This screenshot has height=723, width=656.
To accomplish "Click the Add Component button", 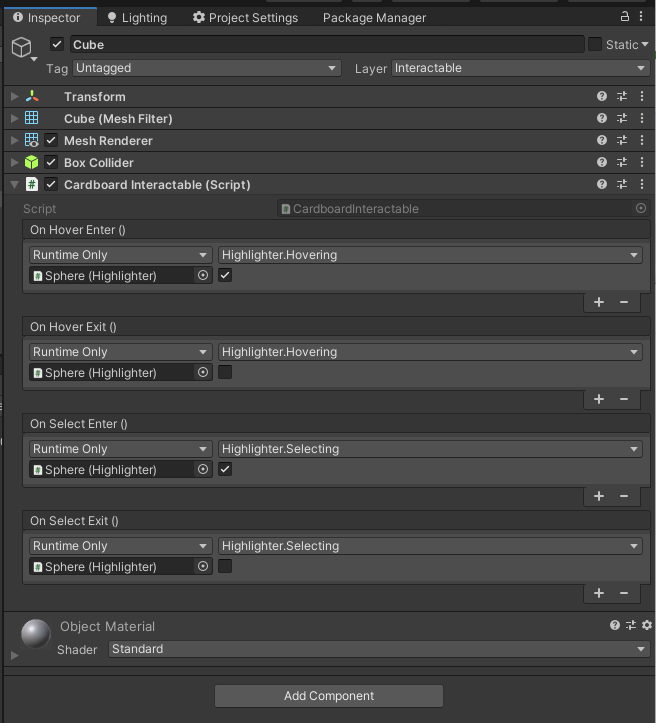I will click(329, 696).
